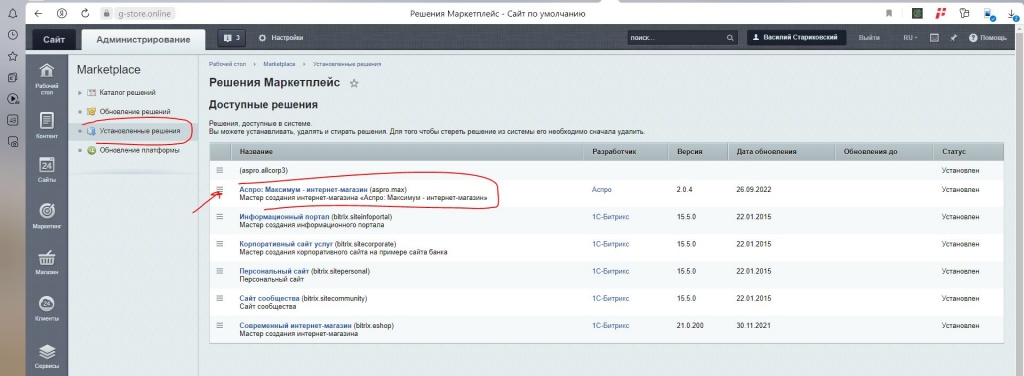Open the browser downloads arrow icon
This screenshot has width=1024, height=376.
(x=1012, y=13)
